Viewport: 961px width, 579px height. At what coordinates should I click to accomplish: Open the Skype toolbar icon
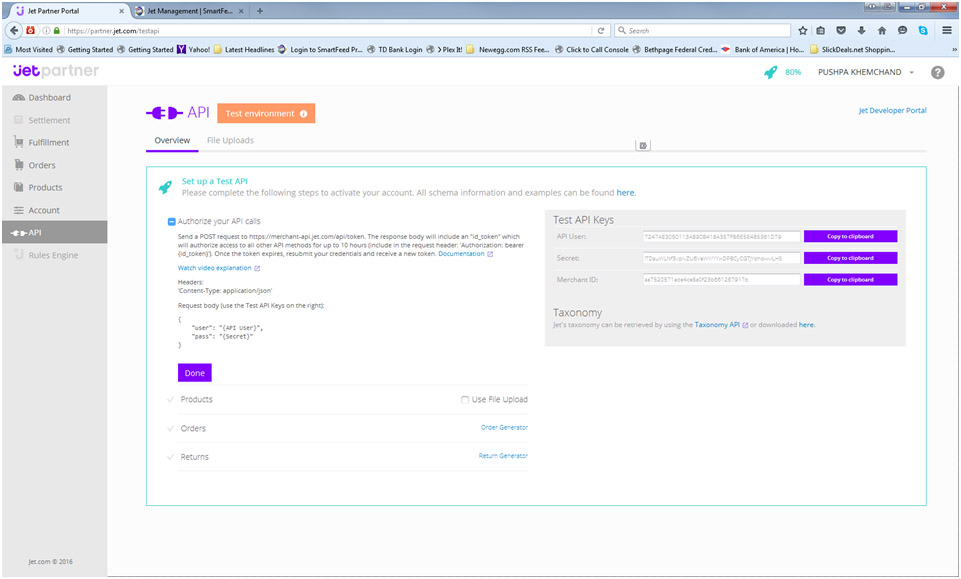(923, 30)
